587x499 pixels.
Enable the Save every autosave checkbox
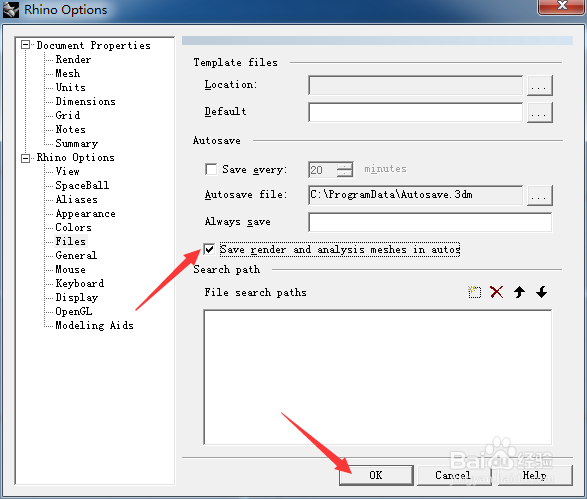pyautogui.click(x=211, y=169)
